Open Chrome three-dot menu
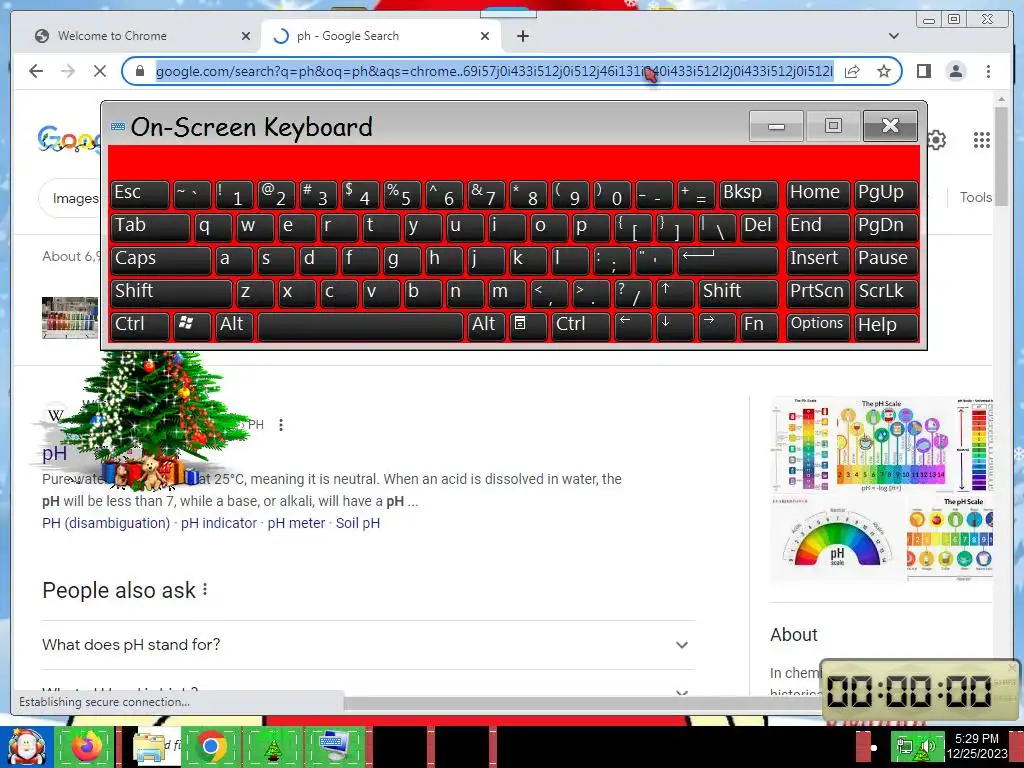 point(988,71)
